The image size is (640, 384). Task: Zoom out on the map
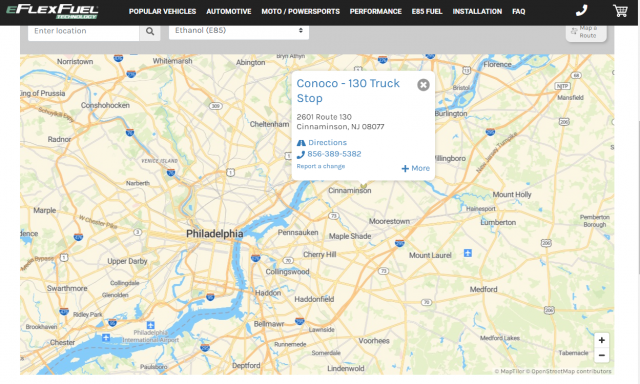coord(602,355)
